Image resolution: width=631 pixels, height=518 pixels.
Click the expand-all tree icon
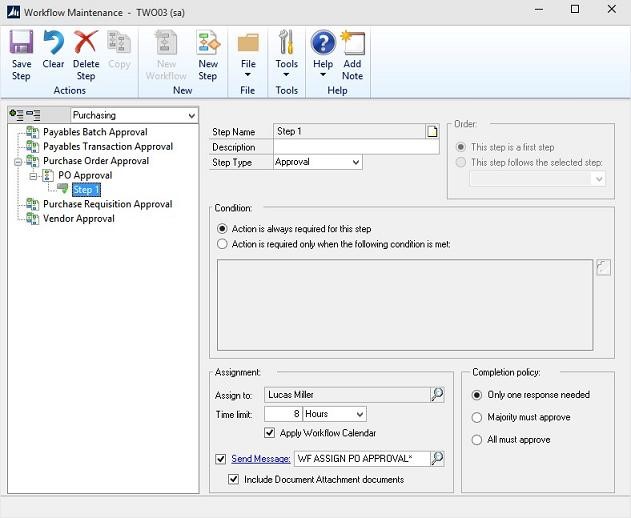(16, 115)
